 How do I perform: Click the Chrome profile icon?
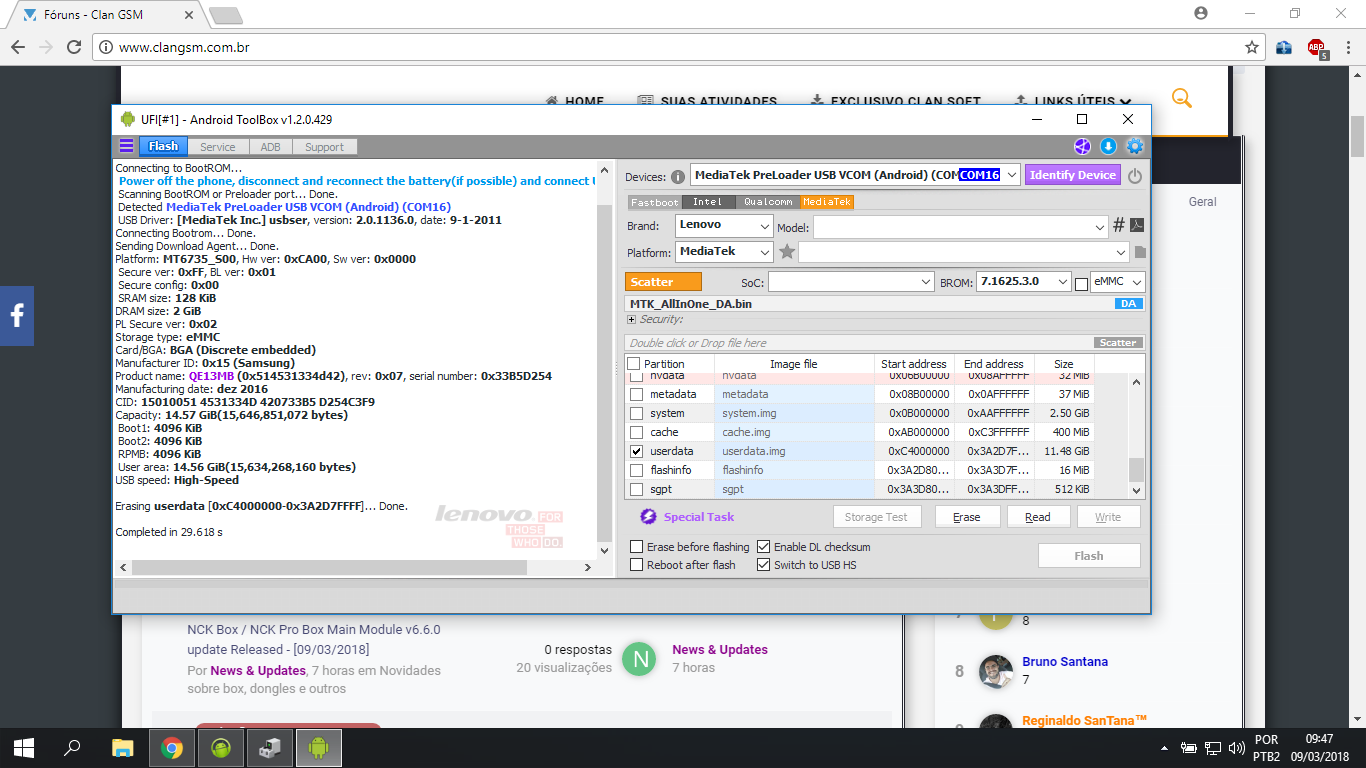(x=1201, y=13)
